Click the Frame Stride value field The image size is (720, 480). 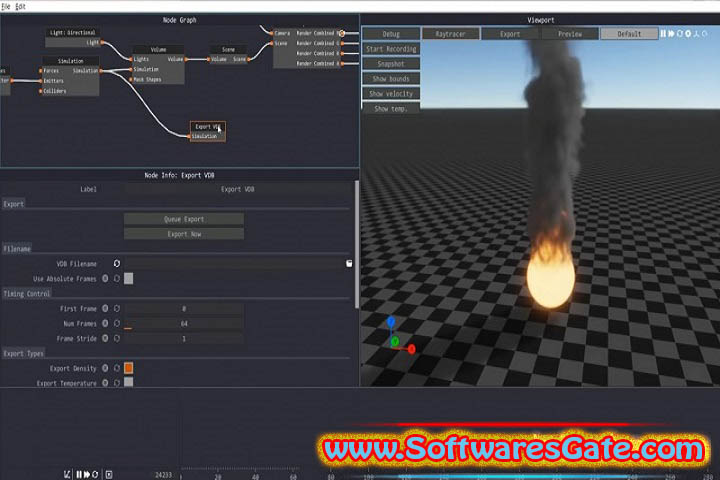184,339
